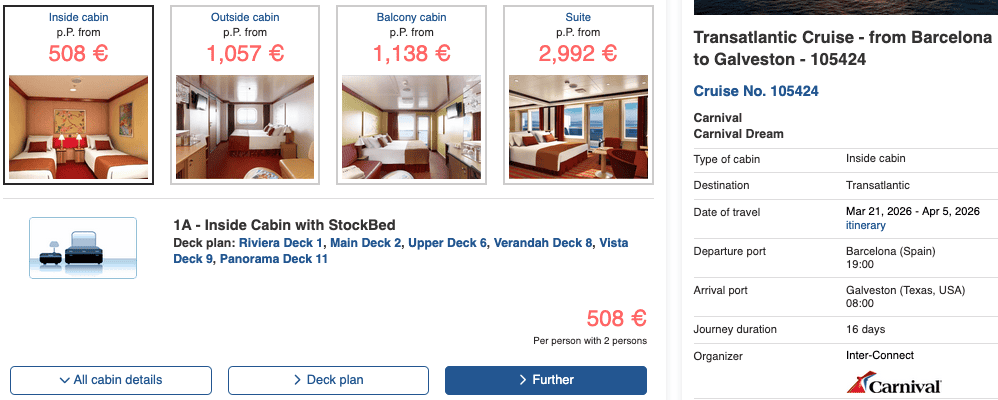Open the Riviera Deck 1 link

click(x=282, y=243)
